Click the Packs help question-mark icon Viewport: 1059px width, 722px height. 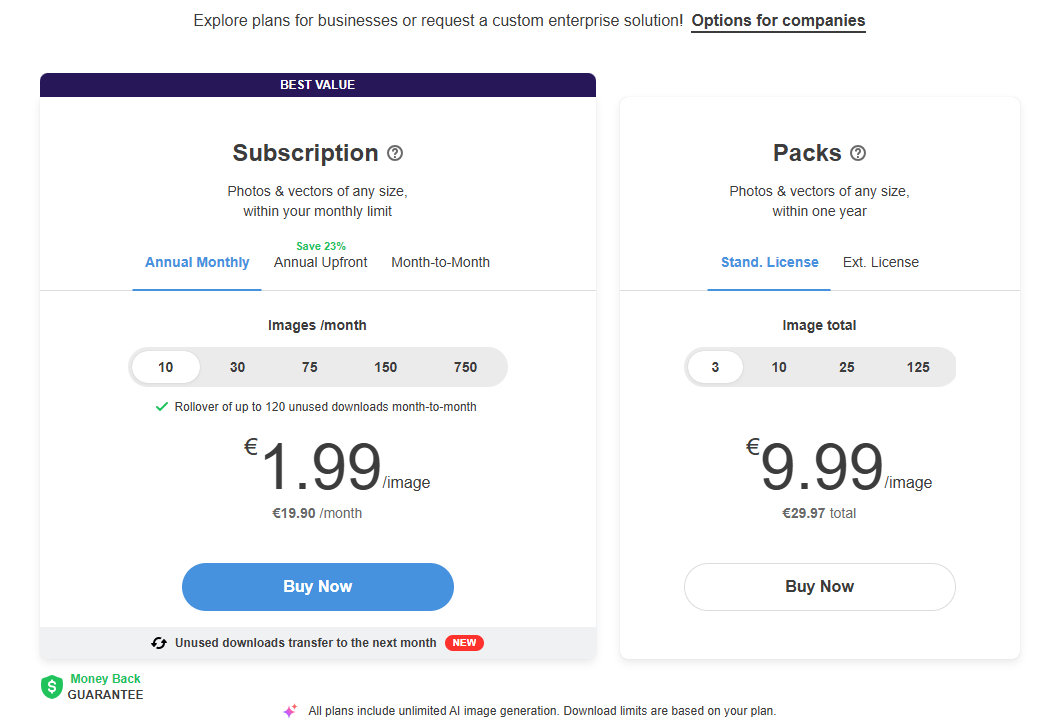[858, 153]
